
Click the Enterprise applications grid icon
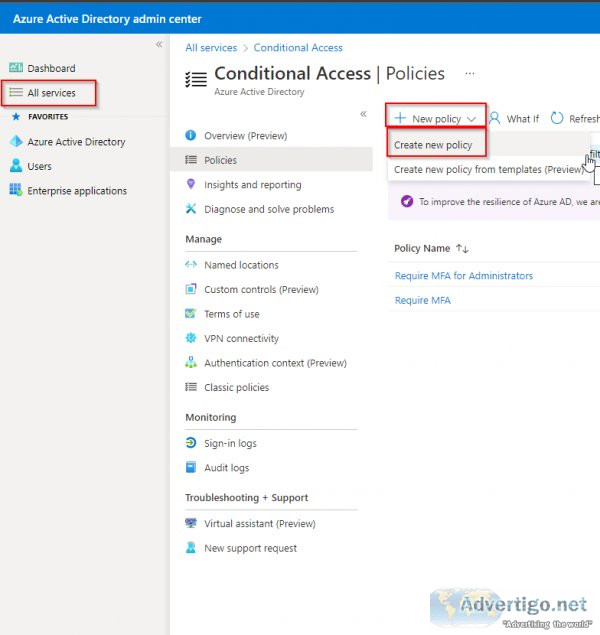click(16, 190)
